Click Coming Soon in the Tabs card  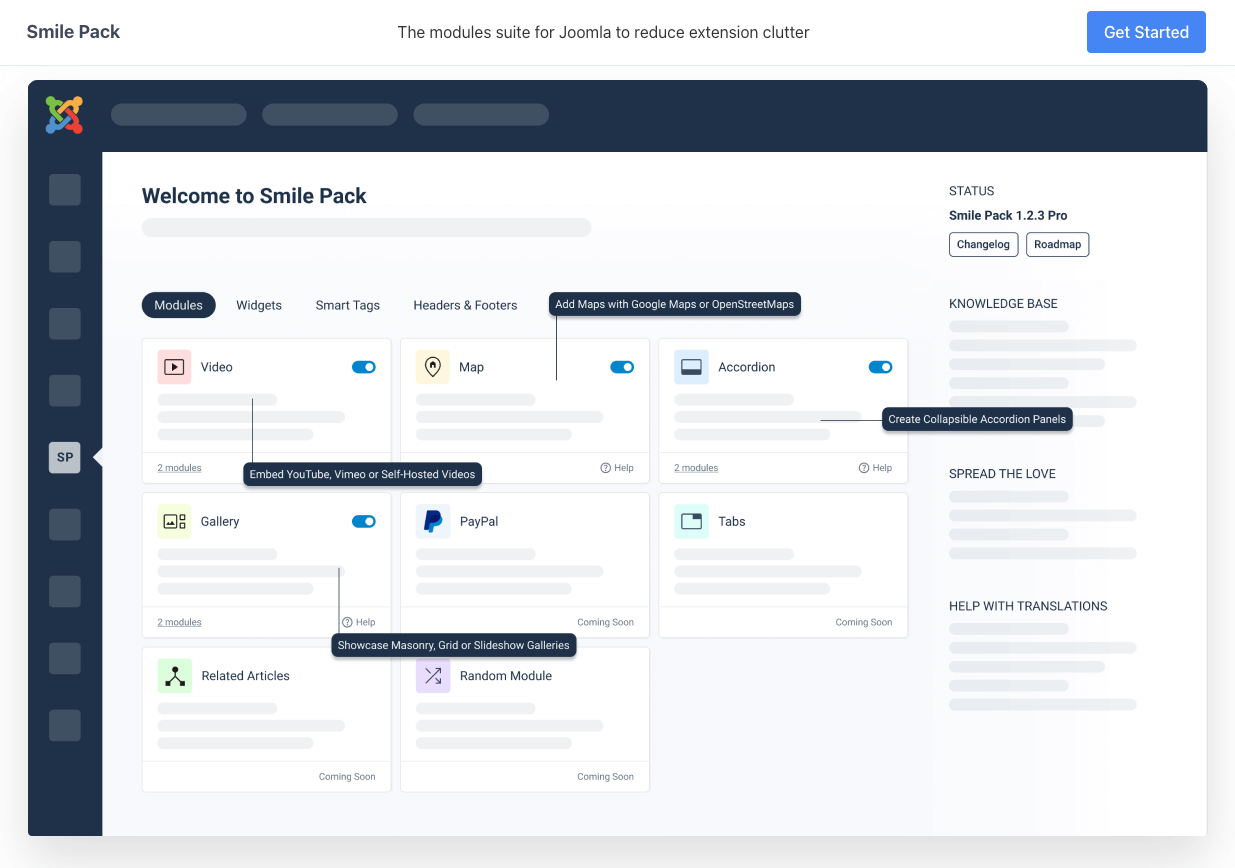[864, 622]
